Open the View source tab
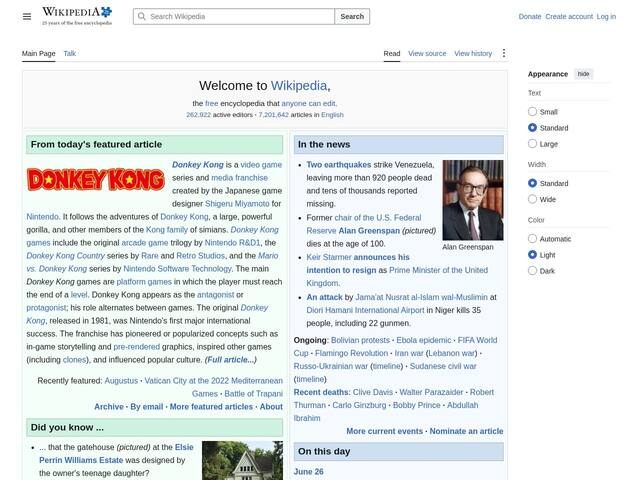The width and height of the screenshot is (640, 480). point(427,53)
